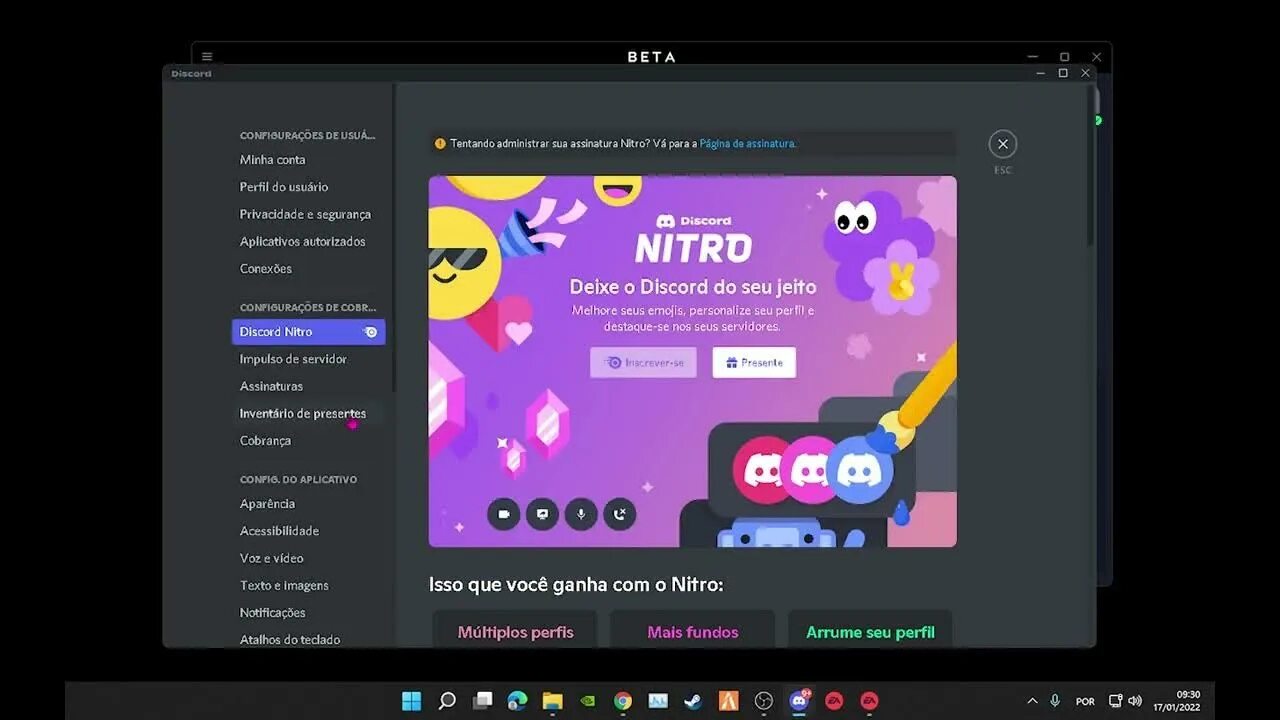Close settings with the ESC circle button
The width and height of the screenshot is (1280, 720).
pyautogui.click(x=1002, y=145)
